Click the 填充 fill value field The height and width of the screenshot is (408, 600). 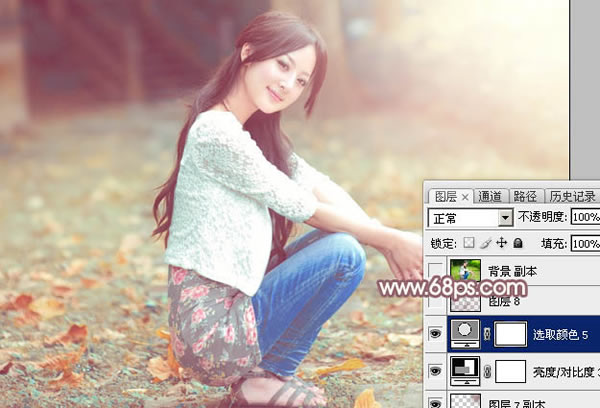[x=585, y=243]
